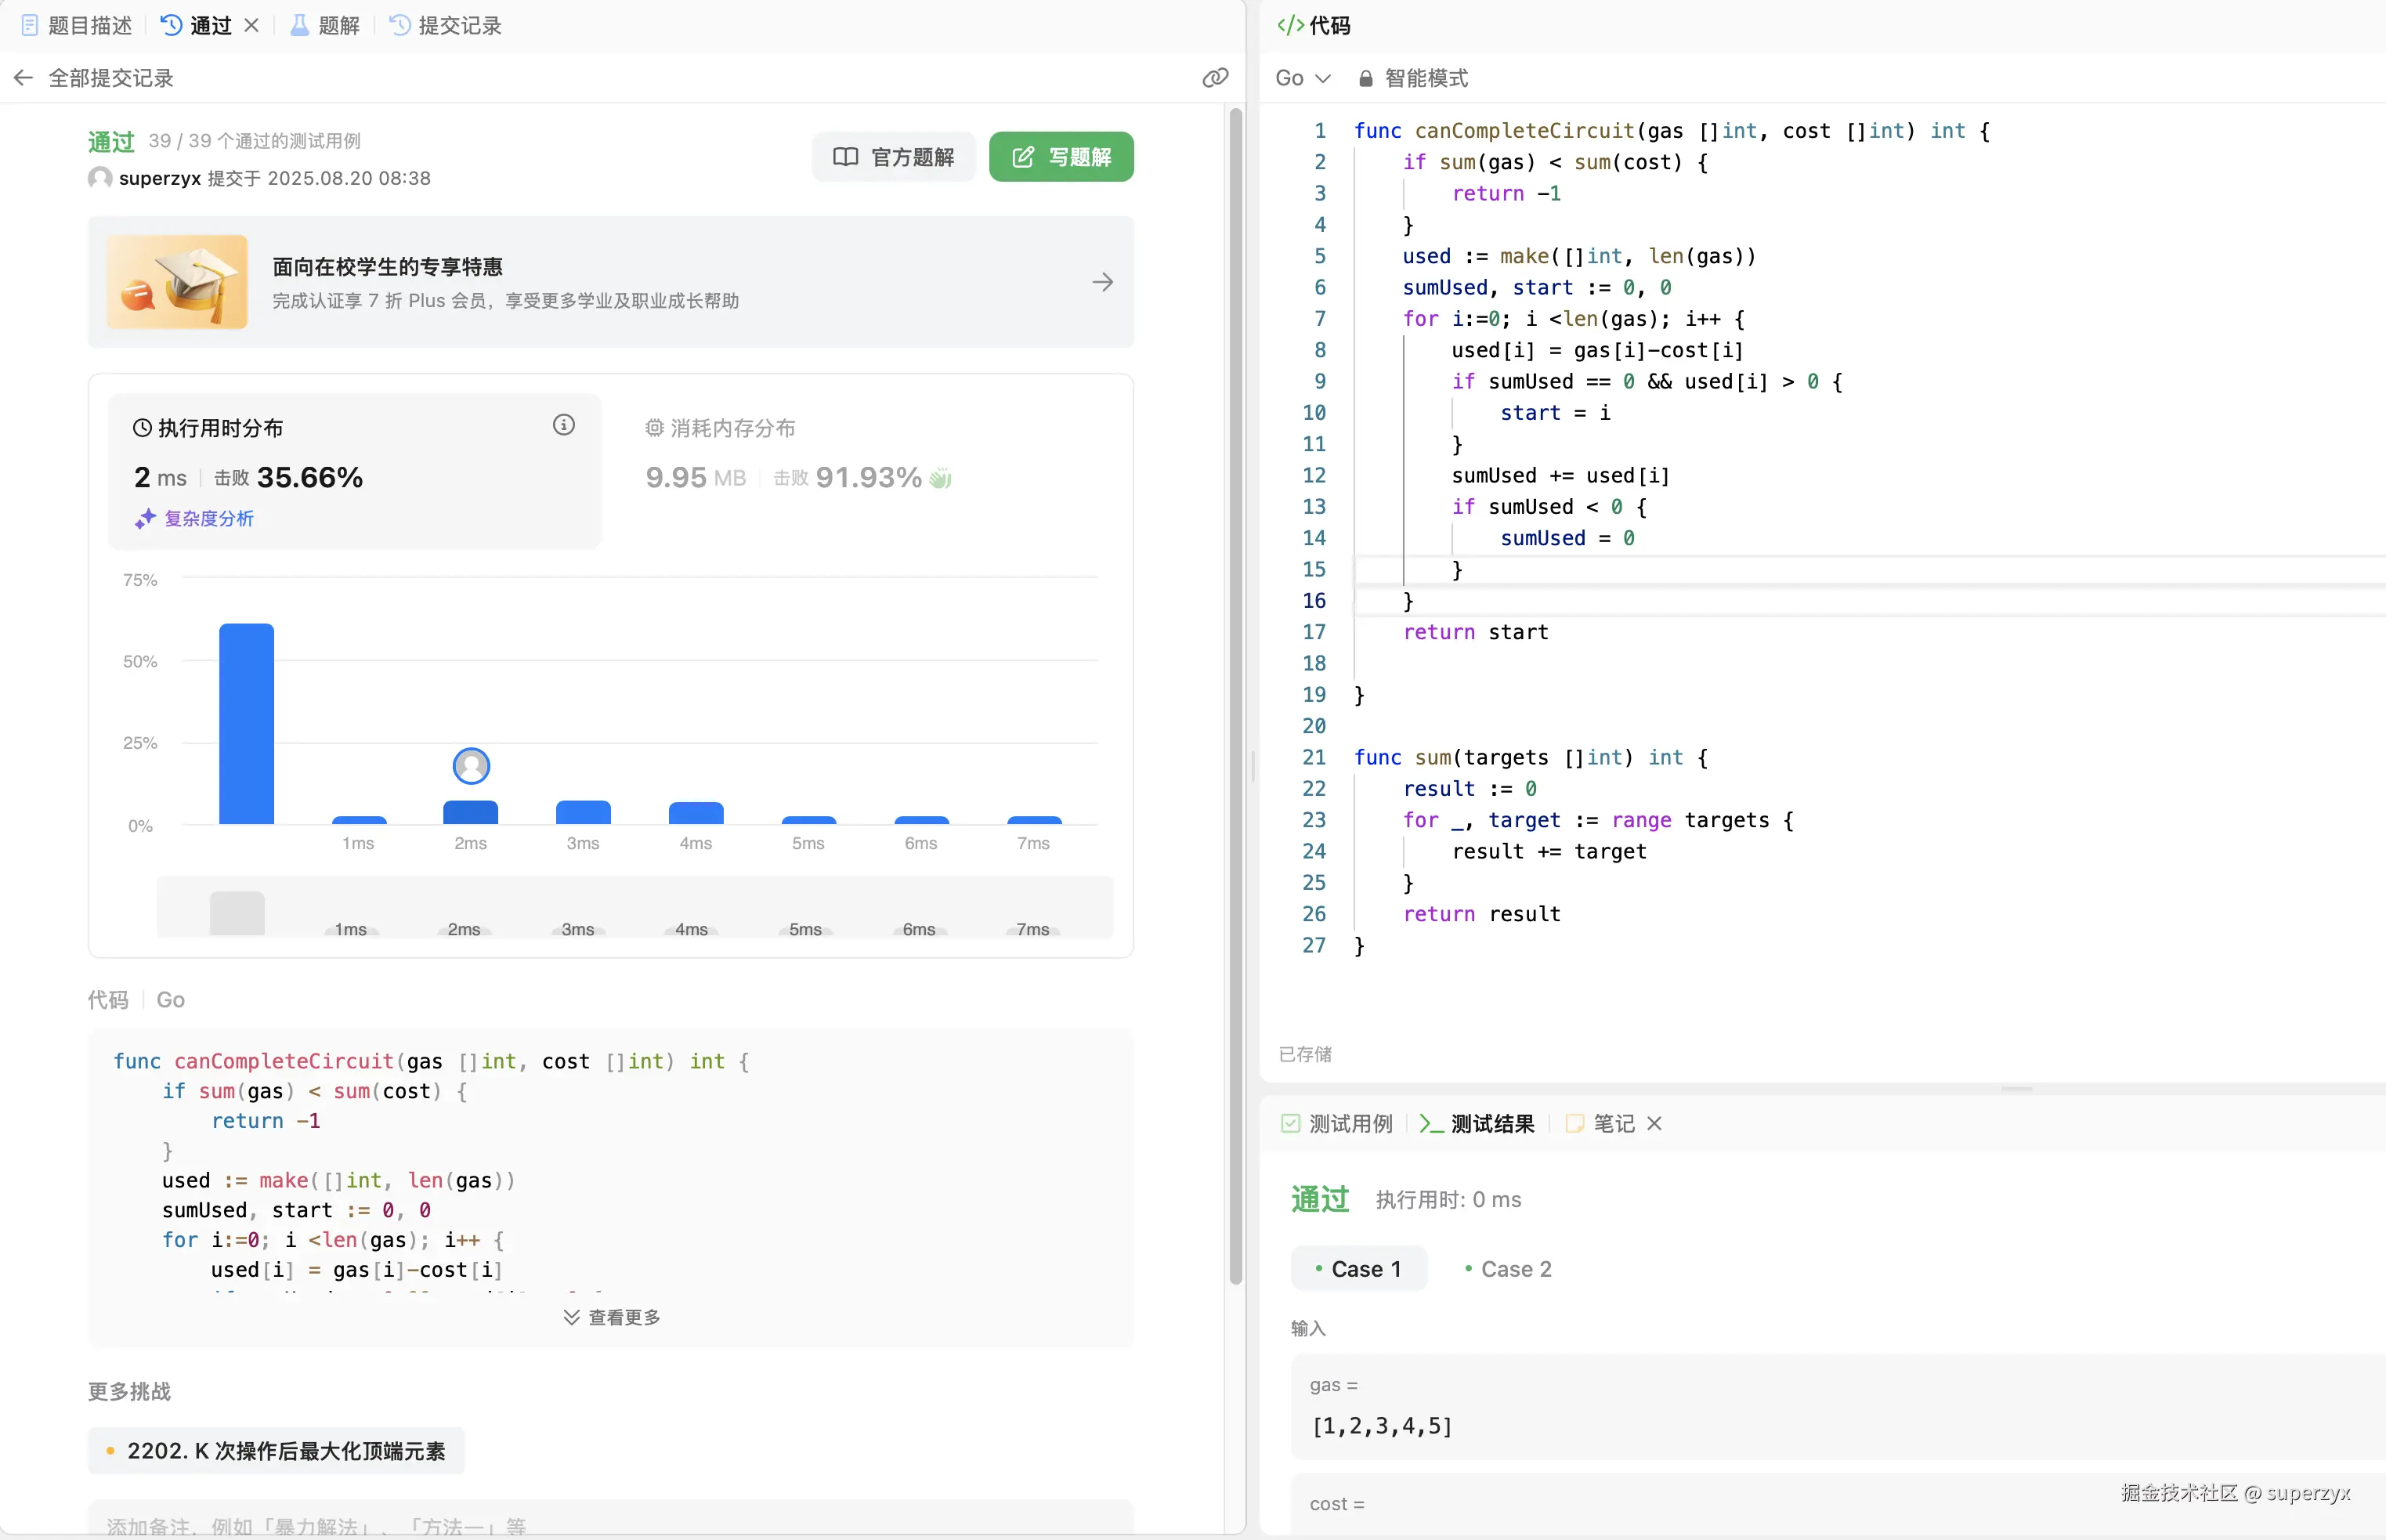The height and width of the screenshot is (1540, 2386).
Task: Click the clapping hands memory icon
Action: pyautogui.click(x=940, y=478)
